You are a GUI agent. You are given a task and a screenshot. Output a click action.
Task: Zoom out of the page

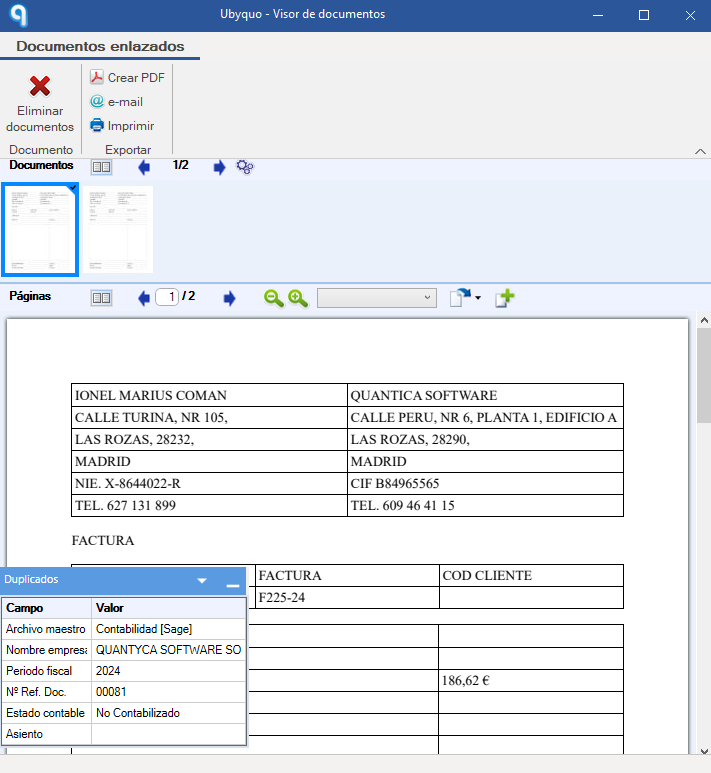pyautogui.click(x=274, y=298)
